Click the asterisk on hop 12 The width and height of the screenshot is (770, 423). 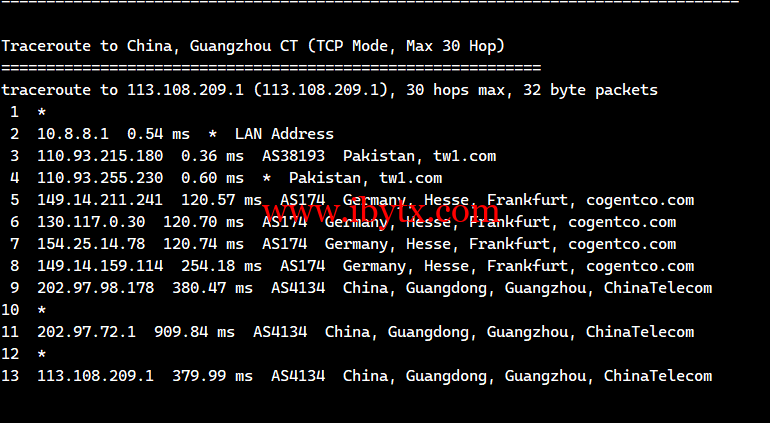[42, 354]
